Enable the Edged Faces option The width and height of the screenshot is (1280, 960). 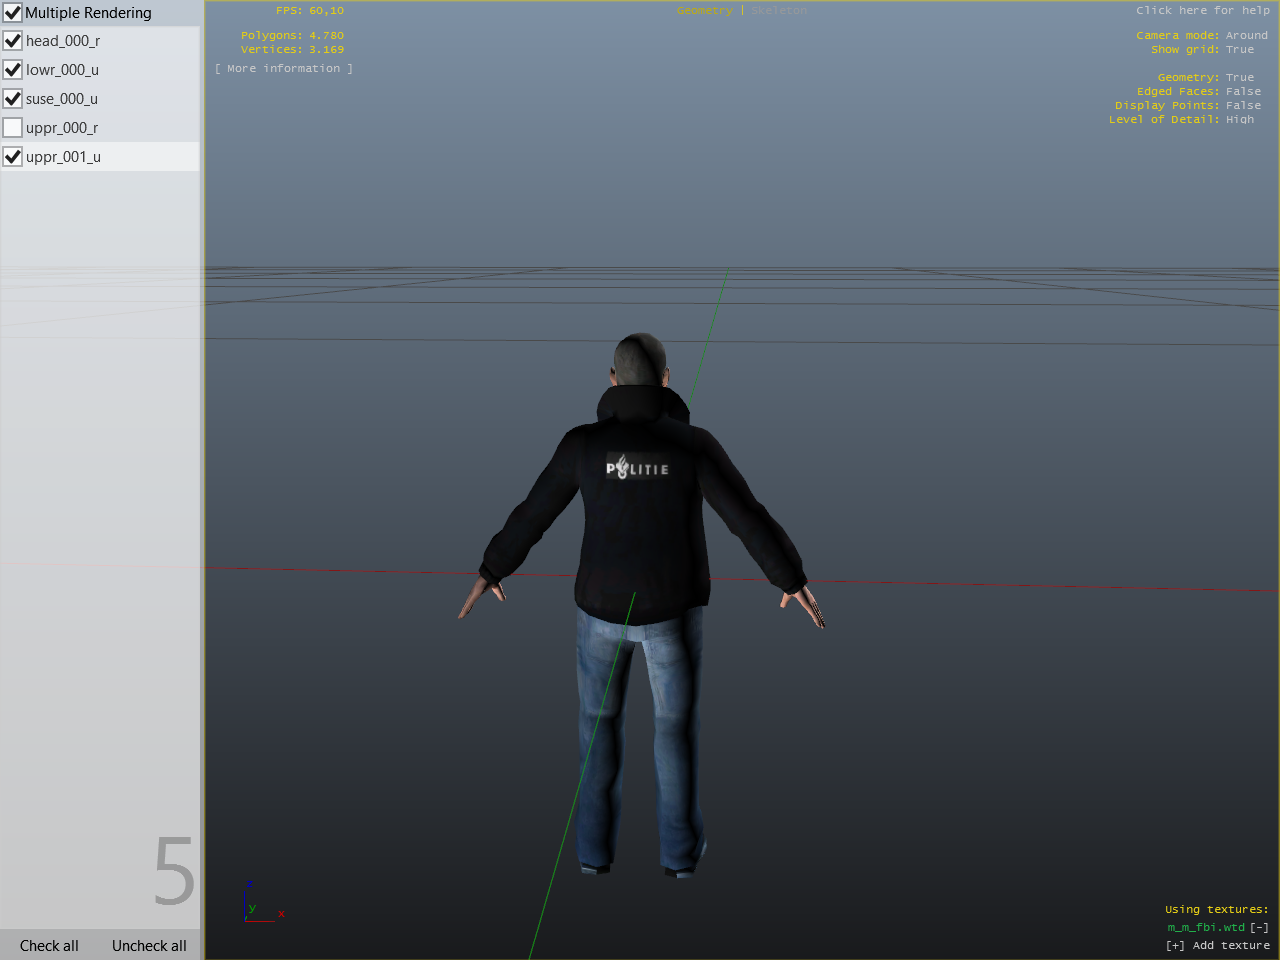pos(1243,92)
